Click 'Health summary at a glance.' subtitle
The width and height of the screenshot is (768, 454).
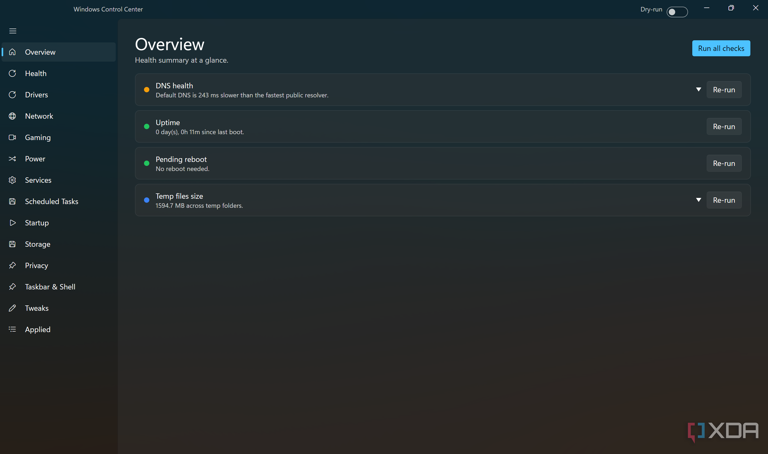tap(181, 60)
